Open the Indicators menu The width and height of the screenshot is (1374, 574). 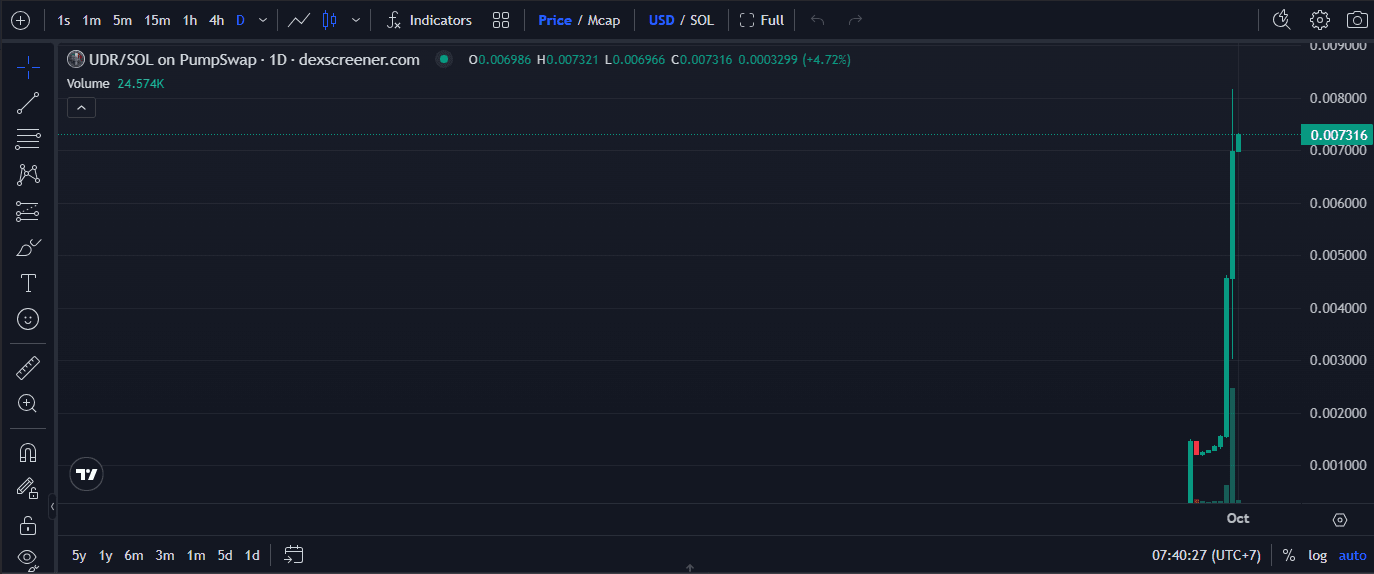point(429,20)
